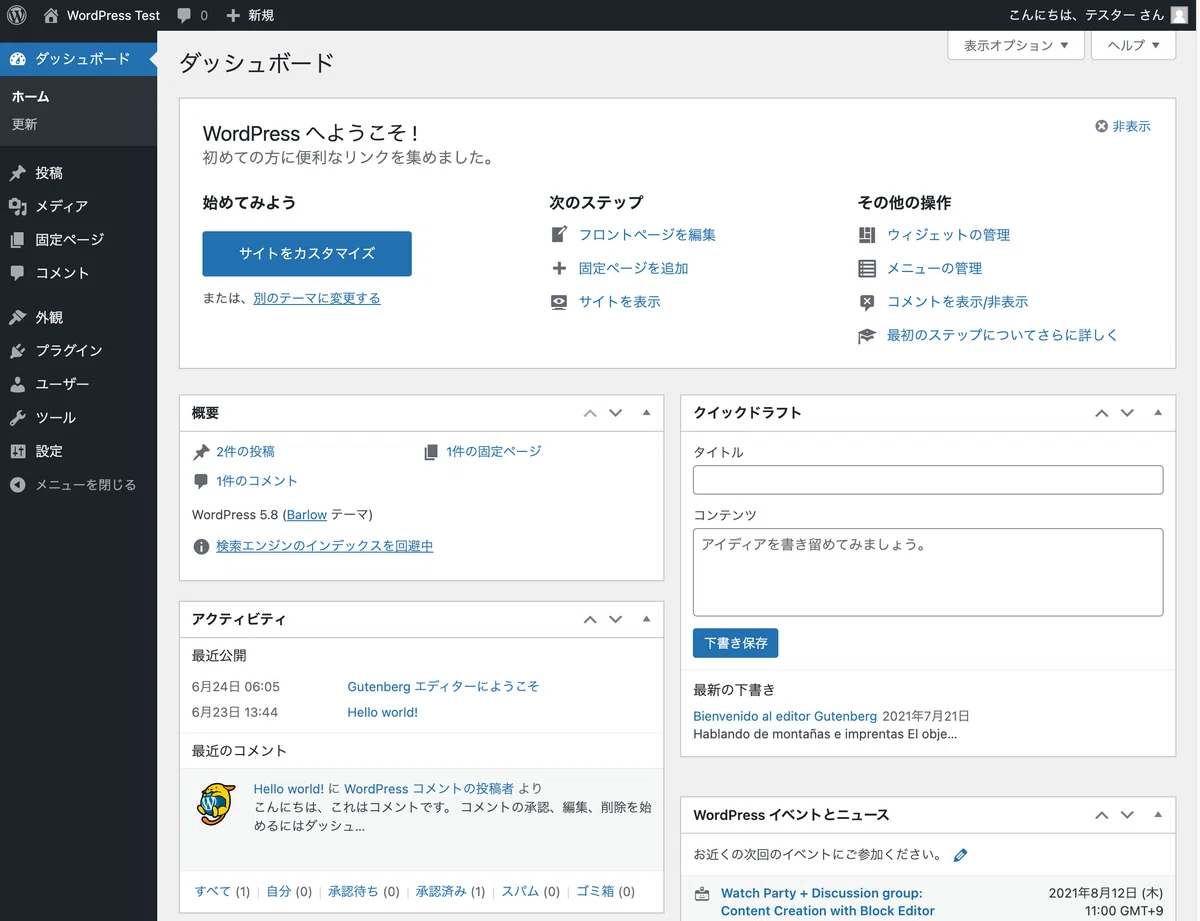Dismiss welcome panel with 非表示

[1123, 127]
